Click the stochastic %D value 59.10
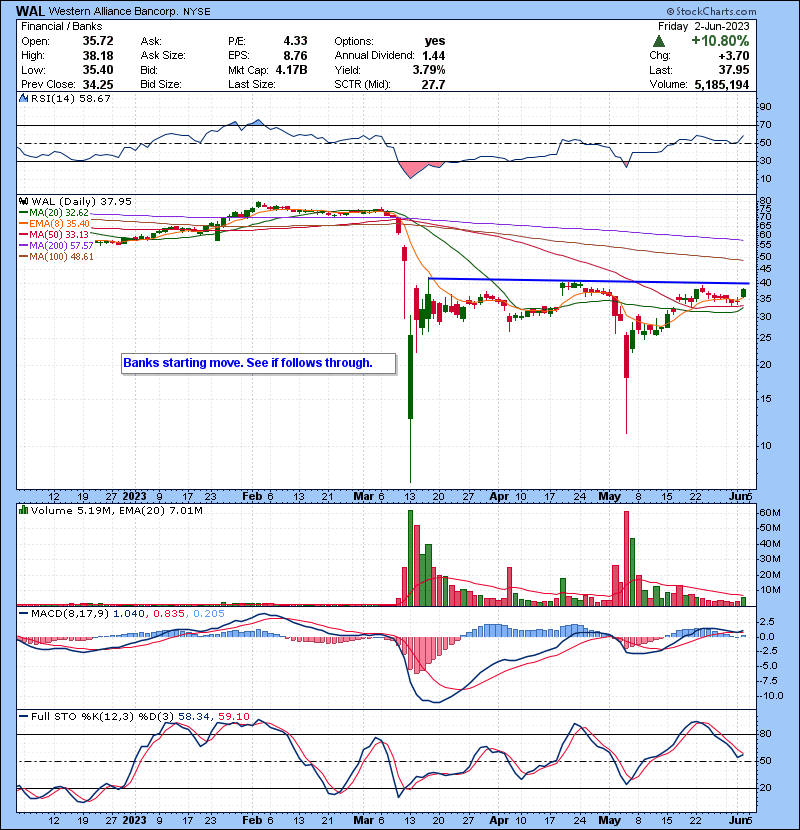Image resolution: width=800 pixels, height=830 pixels. (x=233, y=717)
